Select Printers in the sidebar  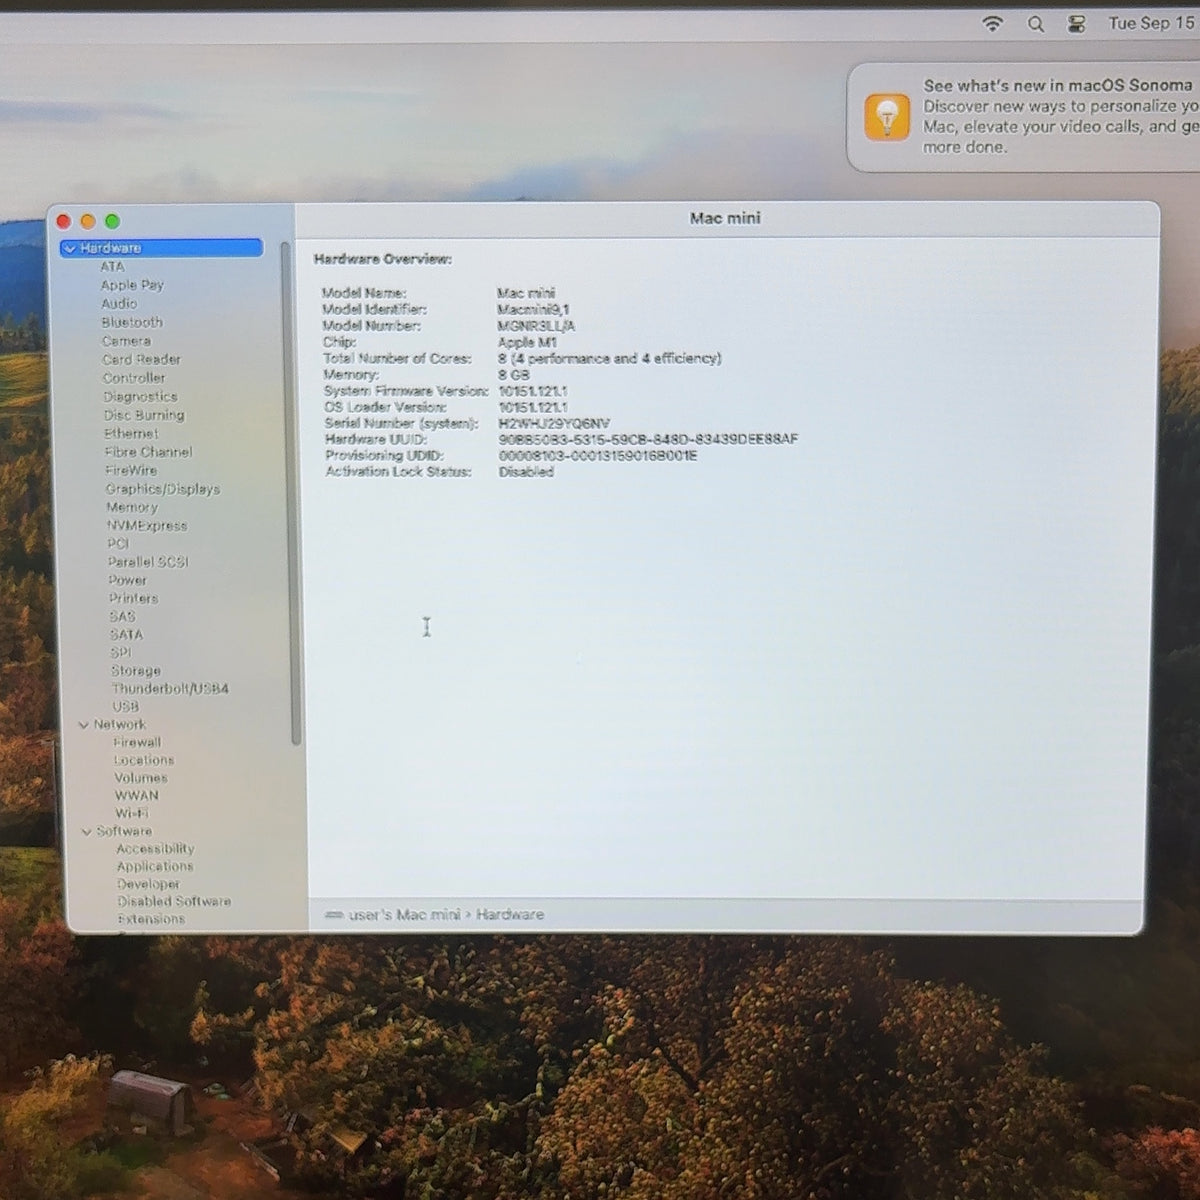(x=134, y=598)
